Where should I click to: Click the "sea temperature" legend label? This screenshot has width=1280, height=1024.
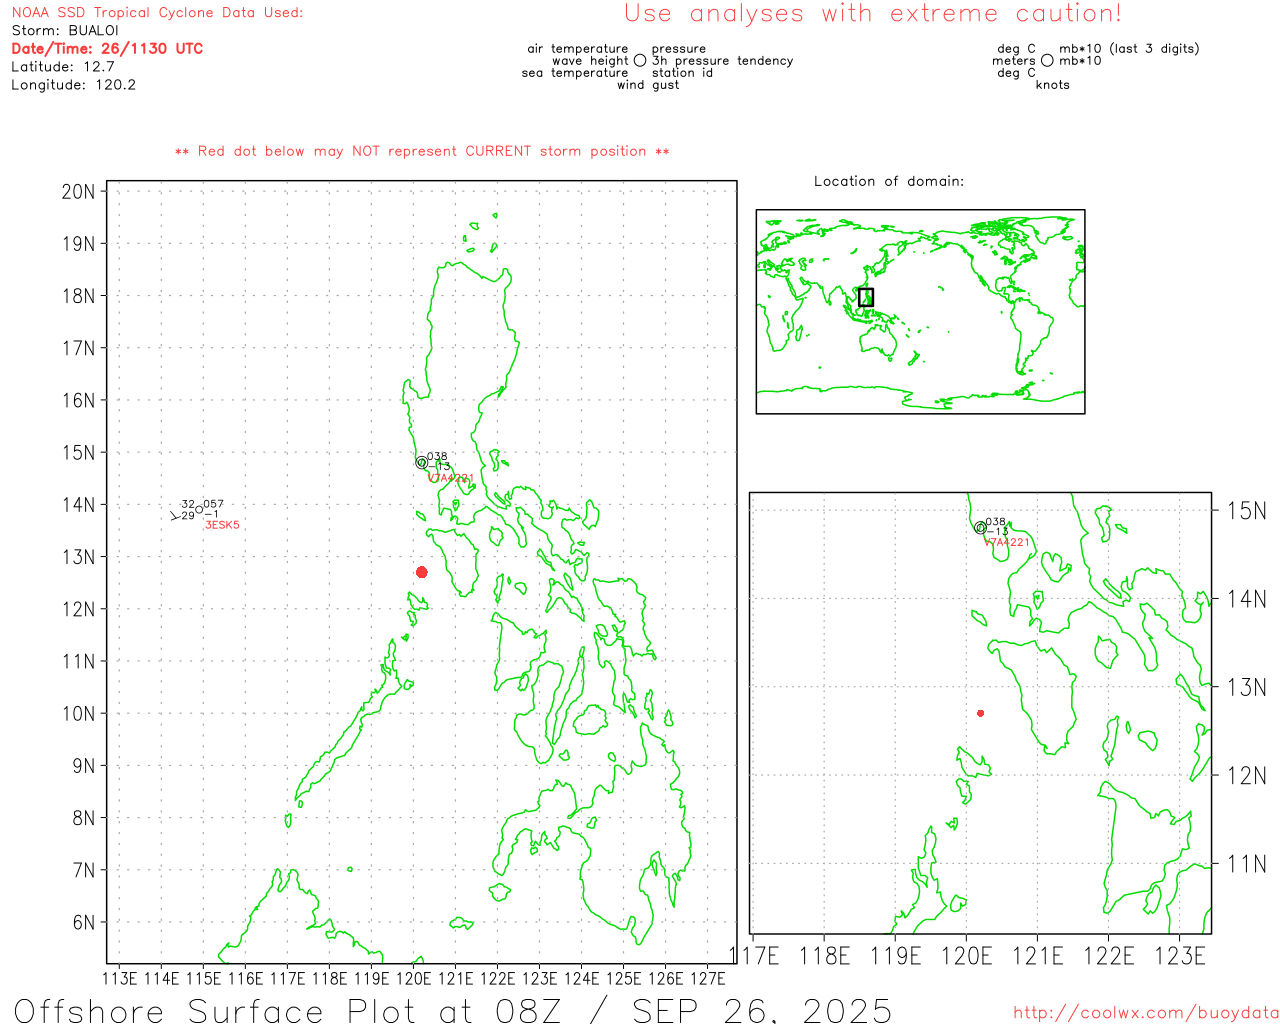(x=575, y=72)
